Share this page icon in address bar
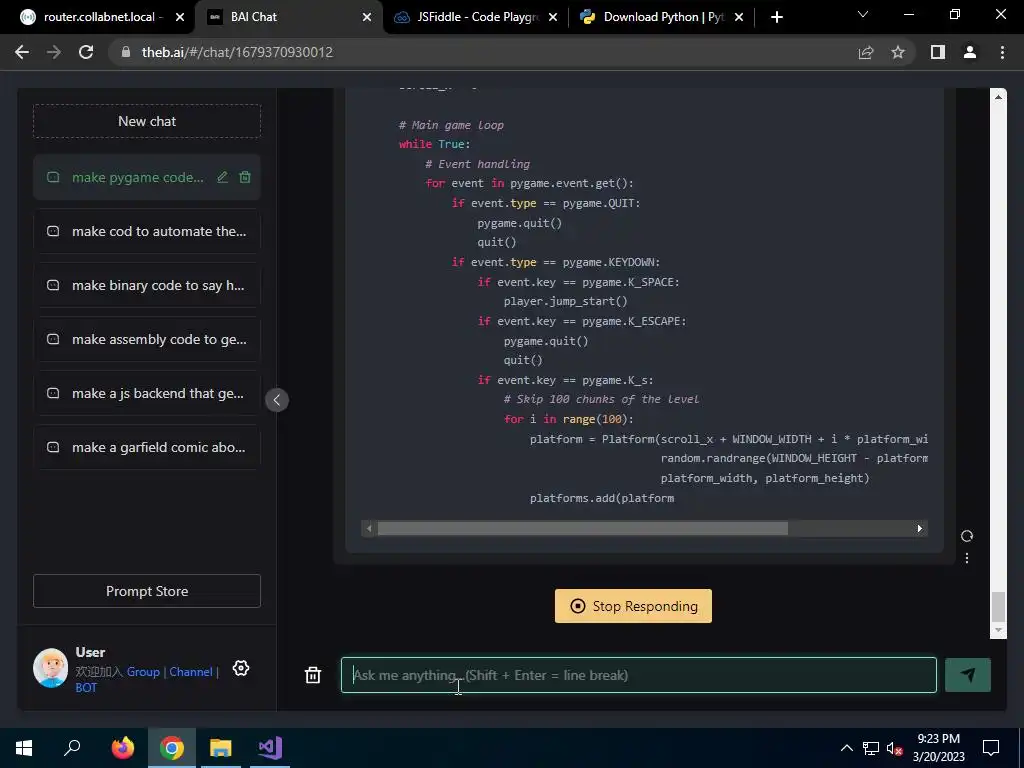Viewport: 1024px width, 768px height. [x=866, y=52]
